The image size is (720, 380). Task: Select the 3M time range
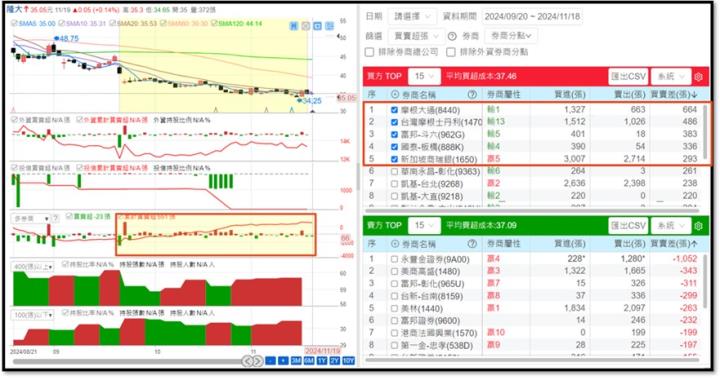click(x=296, y=361)
